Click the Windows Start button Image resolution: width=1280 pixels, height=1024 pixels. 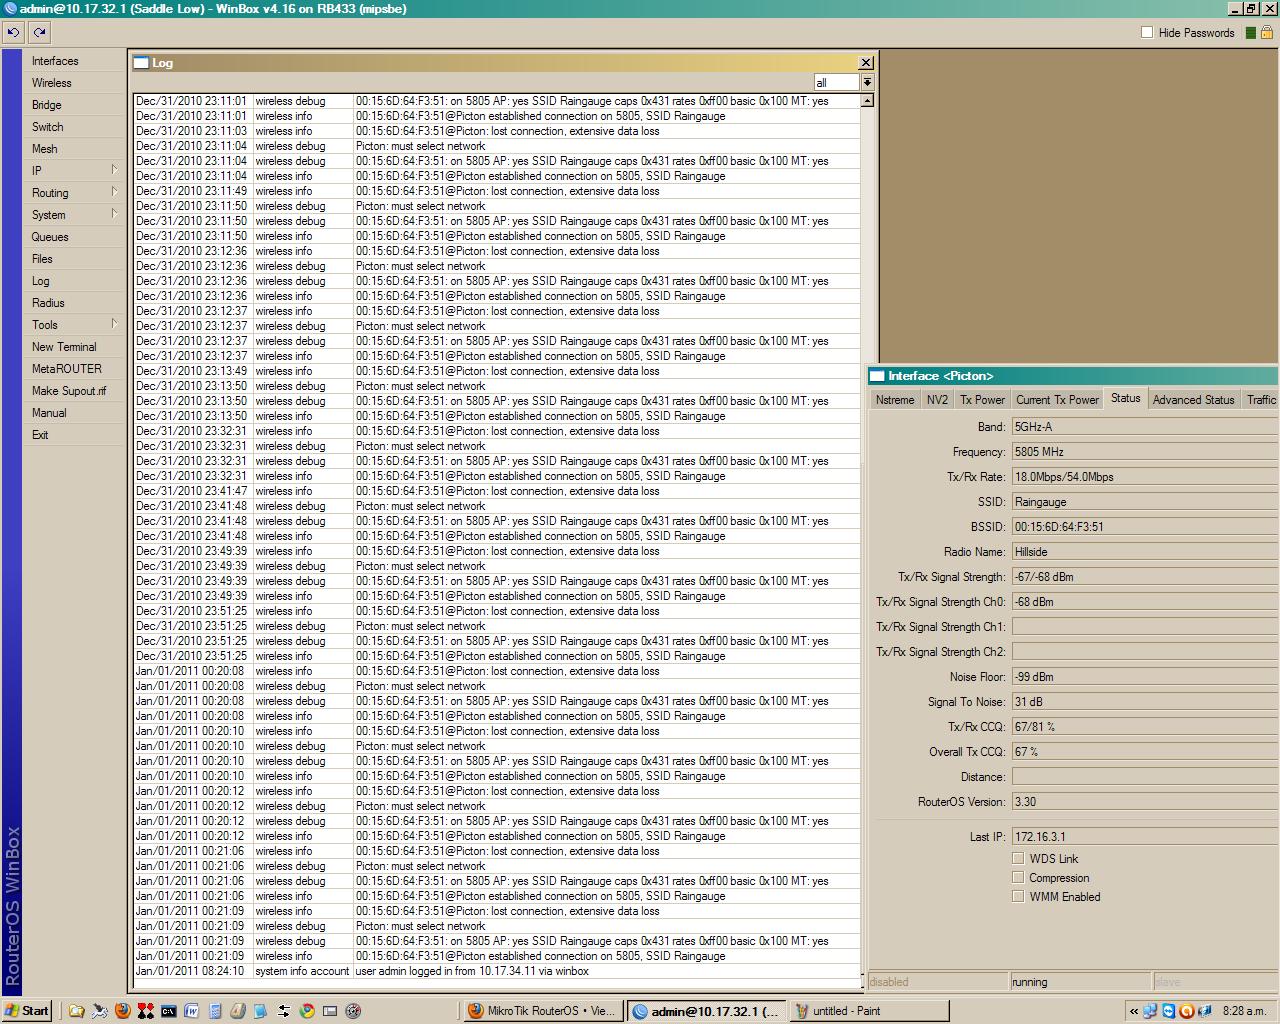coord(27,1011)
